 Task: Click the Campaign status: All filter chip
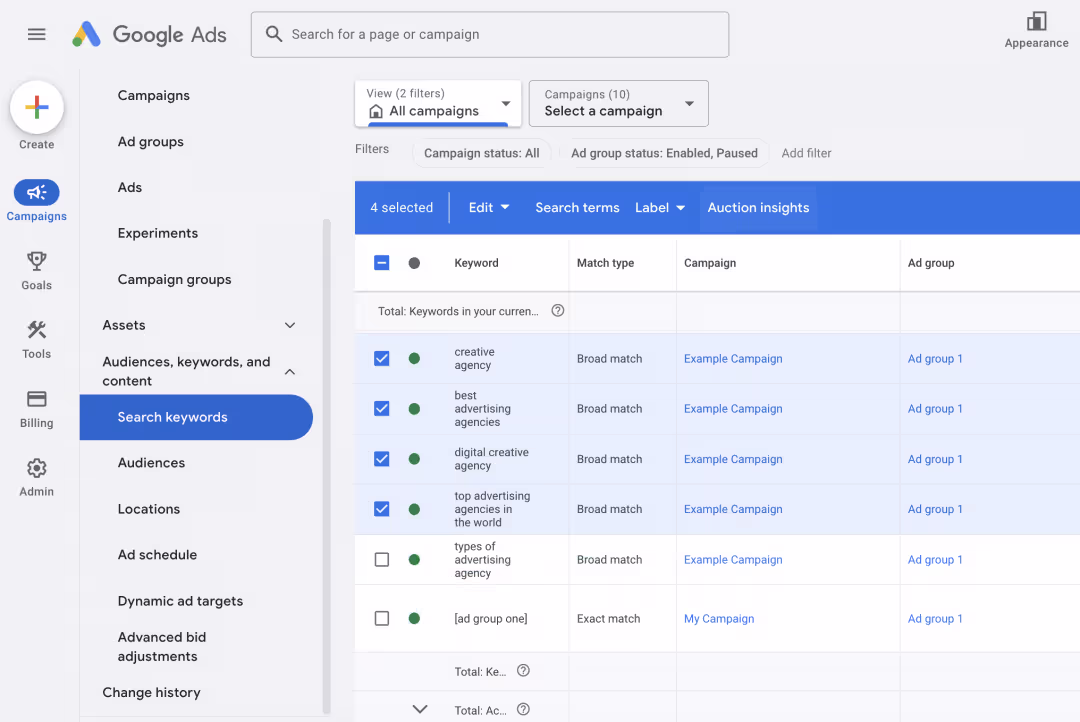[x=481, y=153]
